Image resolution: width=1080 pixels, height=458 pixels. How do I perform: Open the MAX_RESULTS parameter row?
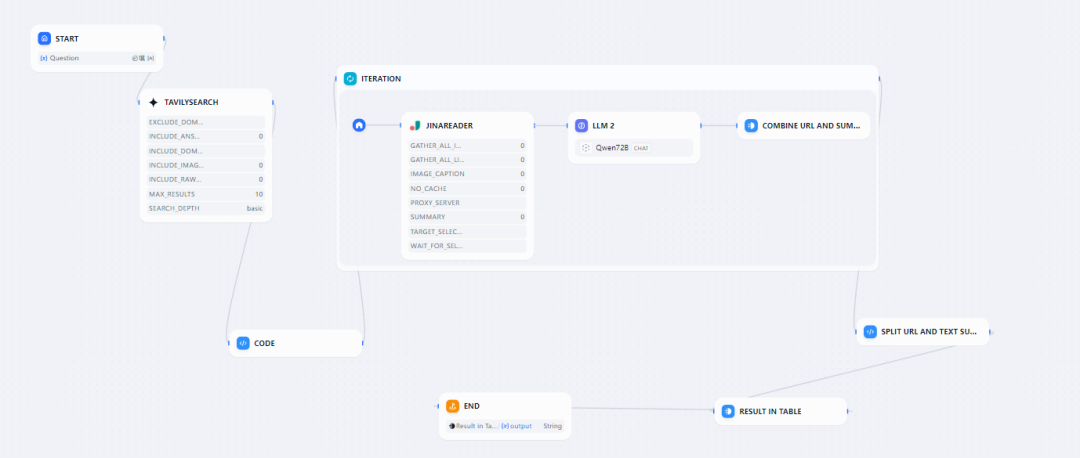[x=206, y=194]
